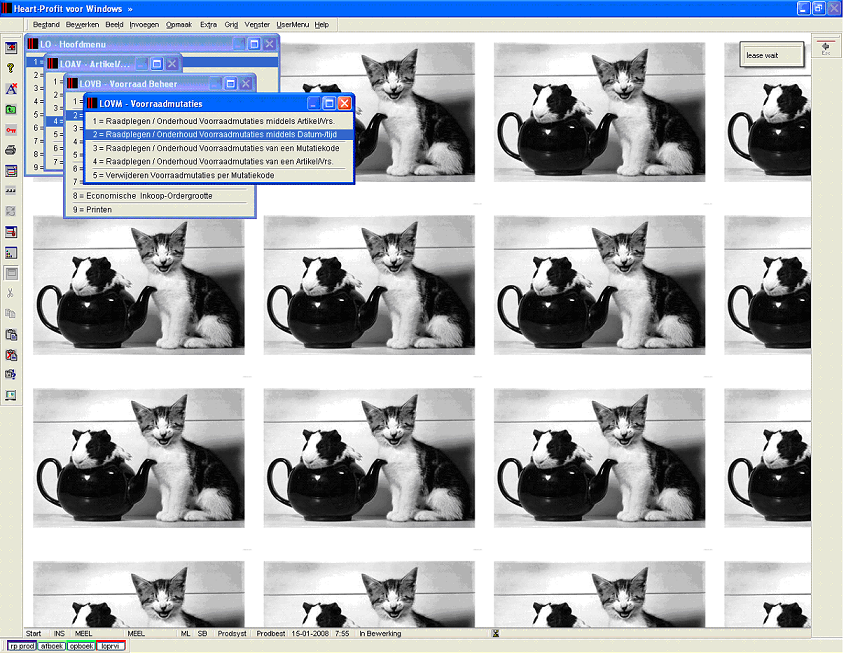Image resolution: width=843 pixels, height=653 pixels.
Task: Click the clipboard with question mark icon
Action: (11, 375)
